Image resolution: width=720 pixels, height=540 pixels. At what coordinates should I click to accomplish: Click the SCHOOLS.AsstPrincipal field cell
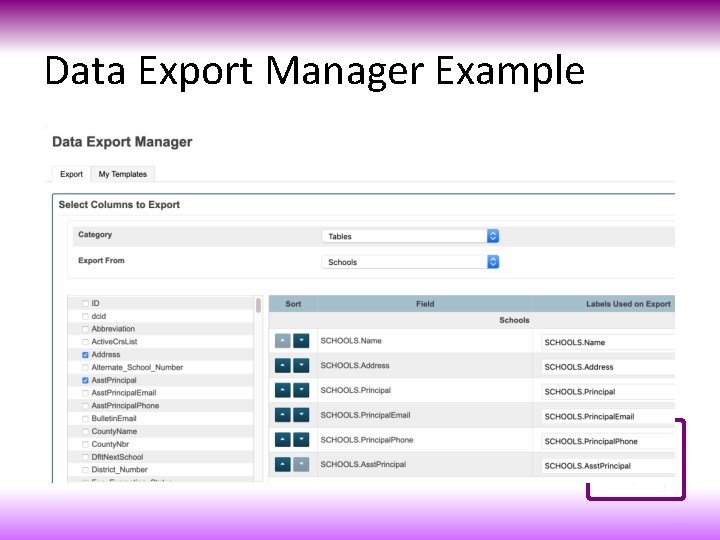click(425, 464)
